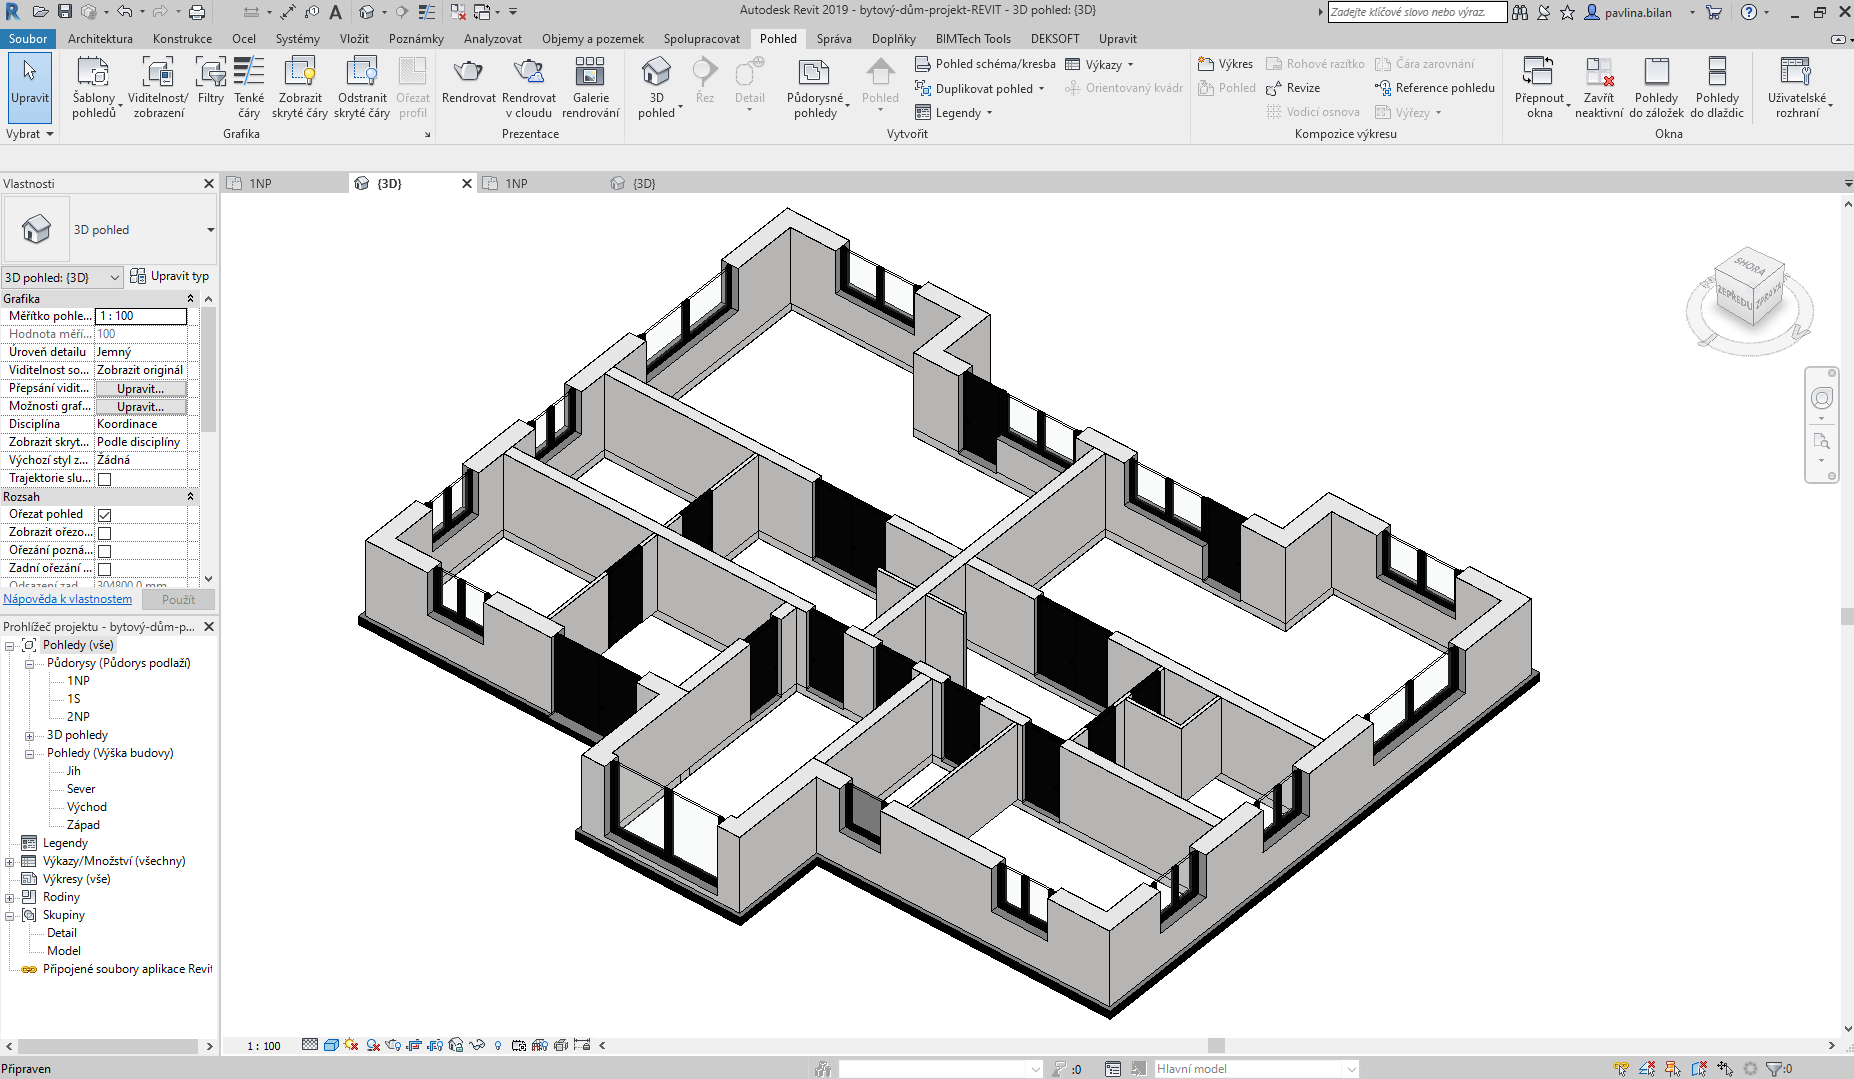Screen dimensions: 1854x1079
Task: Open Nápověda k vlastnostem link
Action: click(68, 599)
